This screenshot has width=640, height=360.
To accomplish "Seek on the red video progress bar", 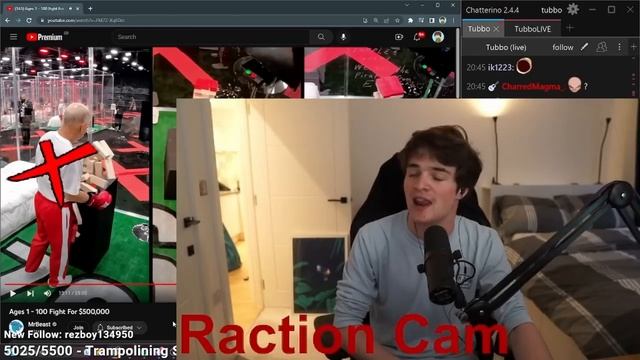I will click(x=90, y=284).
